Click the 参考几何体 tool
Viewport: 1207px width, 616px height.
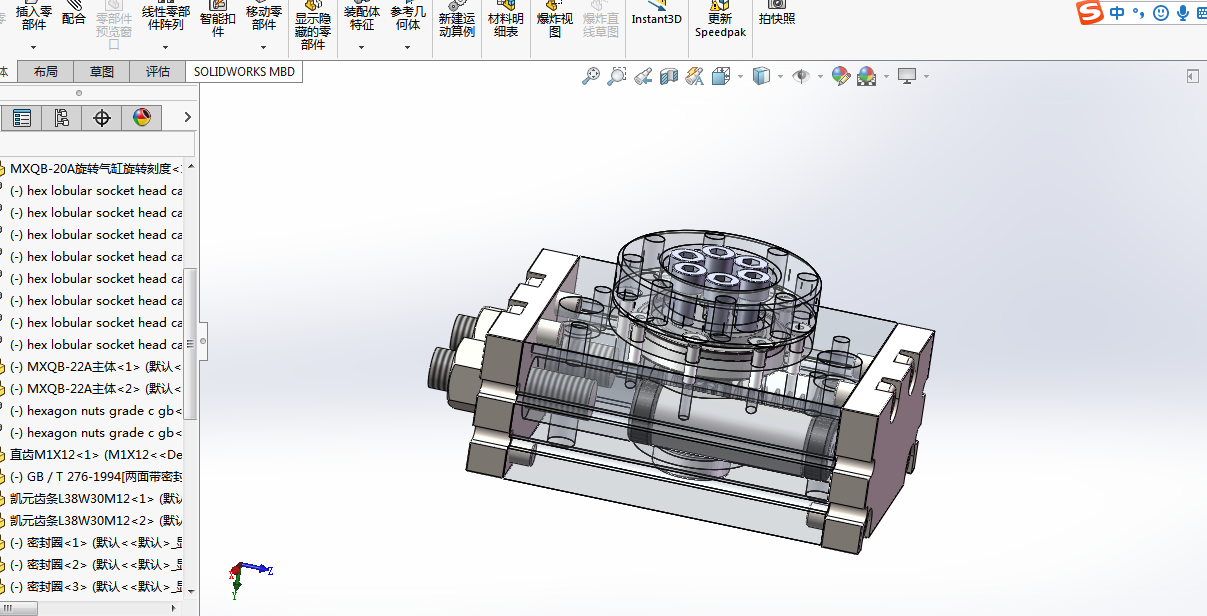[408, 17]
